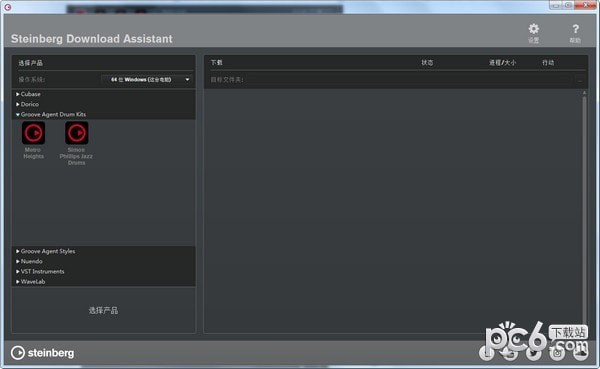Click the app icon in the title bar
Screen dimensions: 600x369
point(7,7)
